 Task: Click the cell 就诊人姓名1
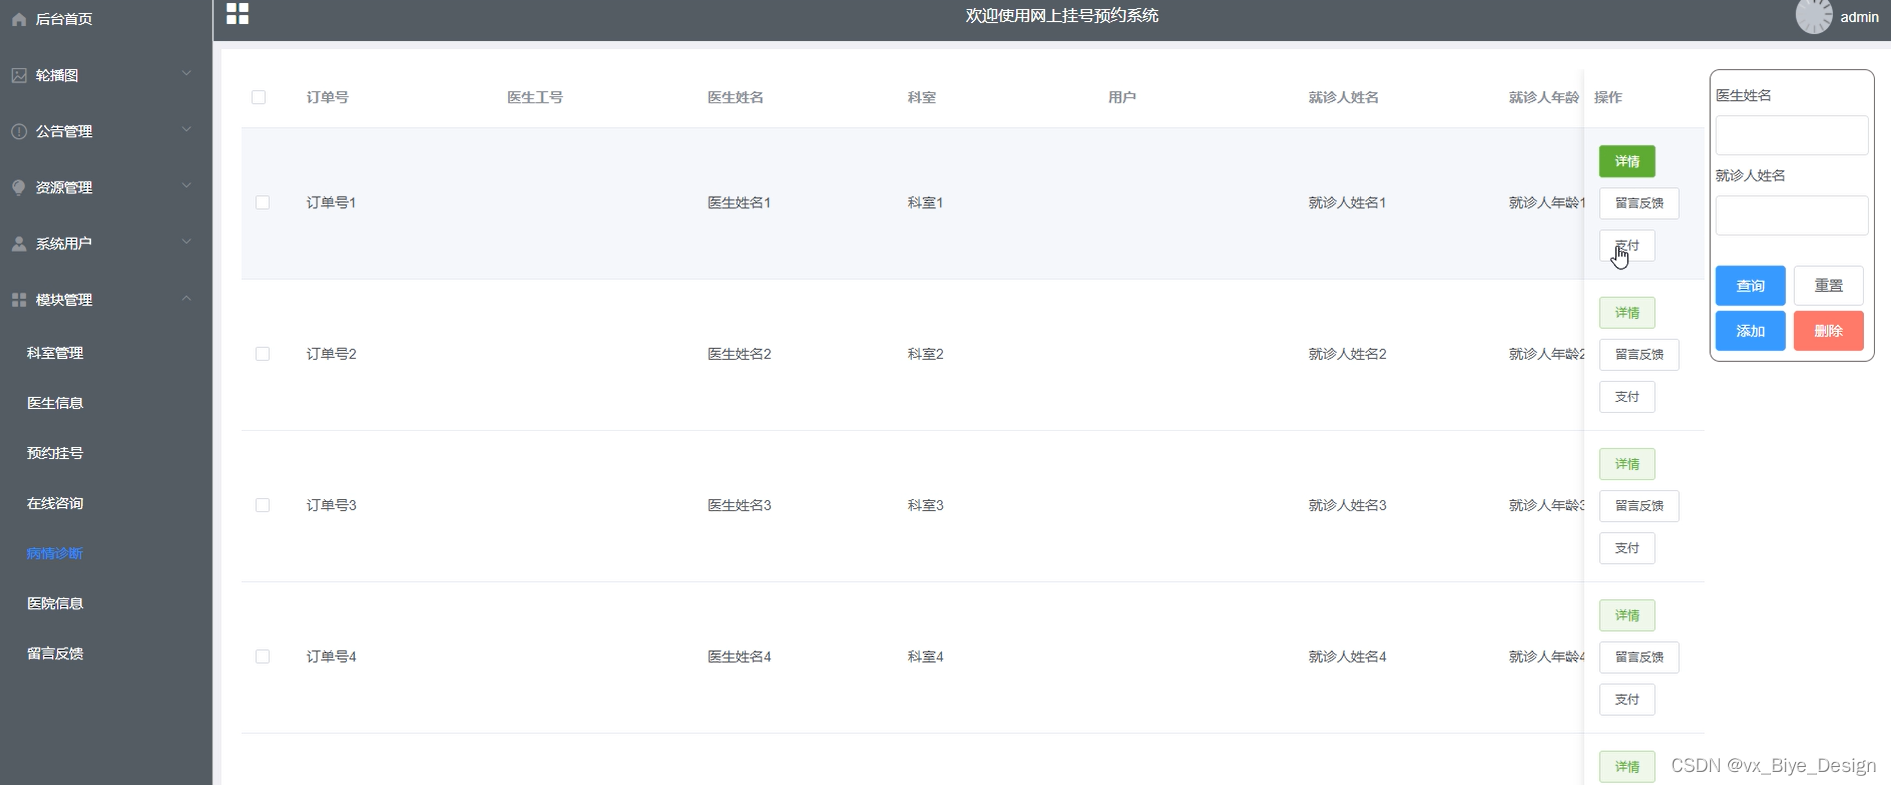(1347, 202)
